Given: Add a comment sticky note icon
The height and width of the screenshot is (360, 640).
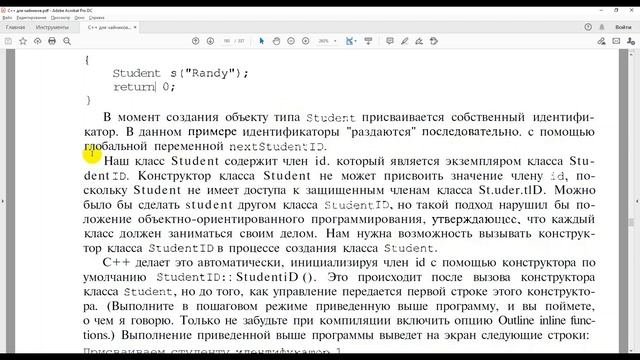Looking at the screenshot, I should pyautogui.click(x=390, y=41).
